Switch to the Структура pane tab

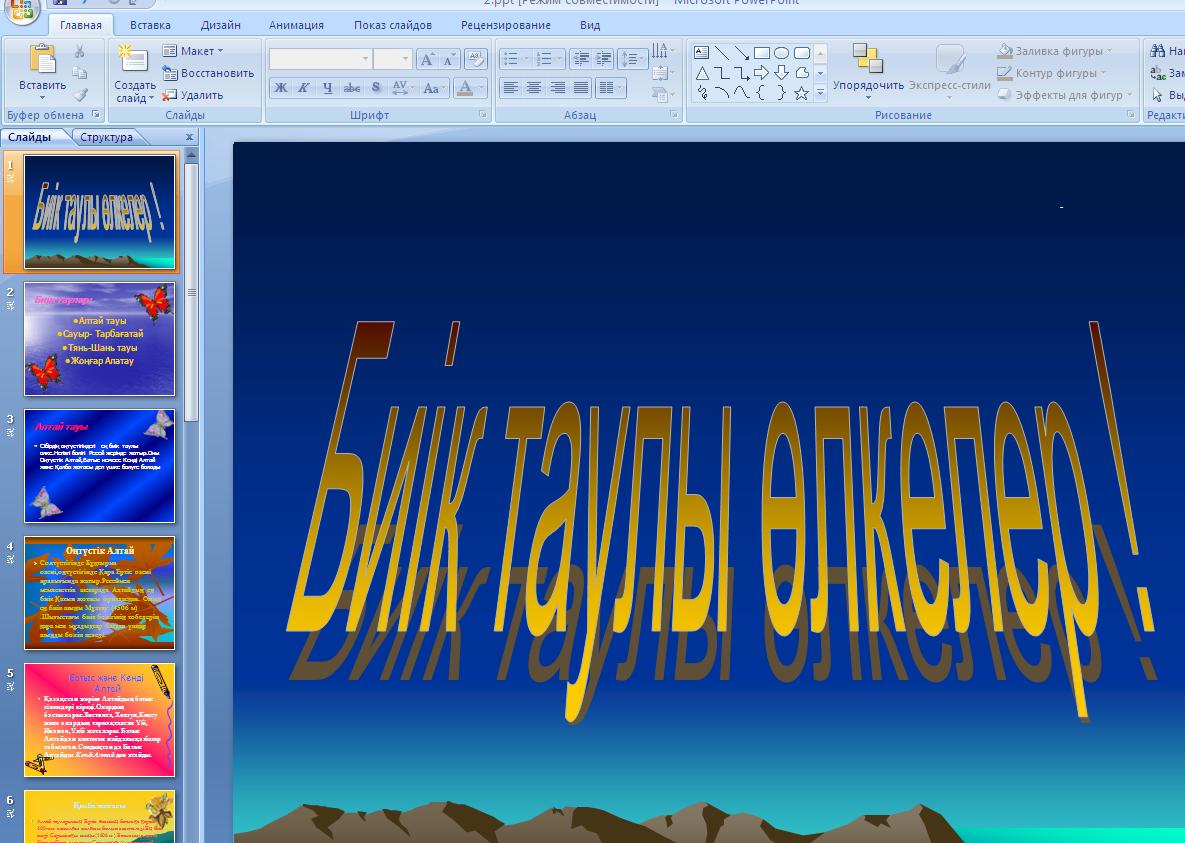(107, 137)
